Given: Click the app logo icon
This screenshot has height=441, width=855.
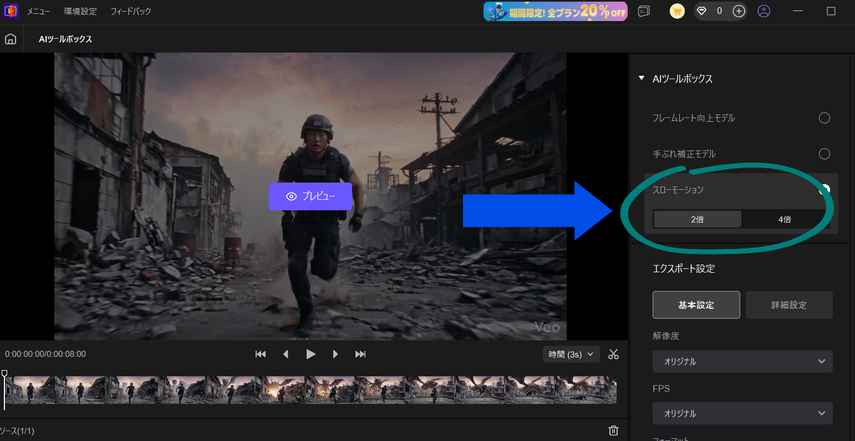Looking at the screenshot, I should tap(10, 11).
